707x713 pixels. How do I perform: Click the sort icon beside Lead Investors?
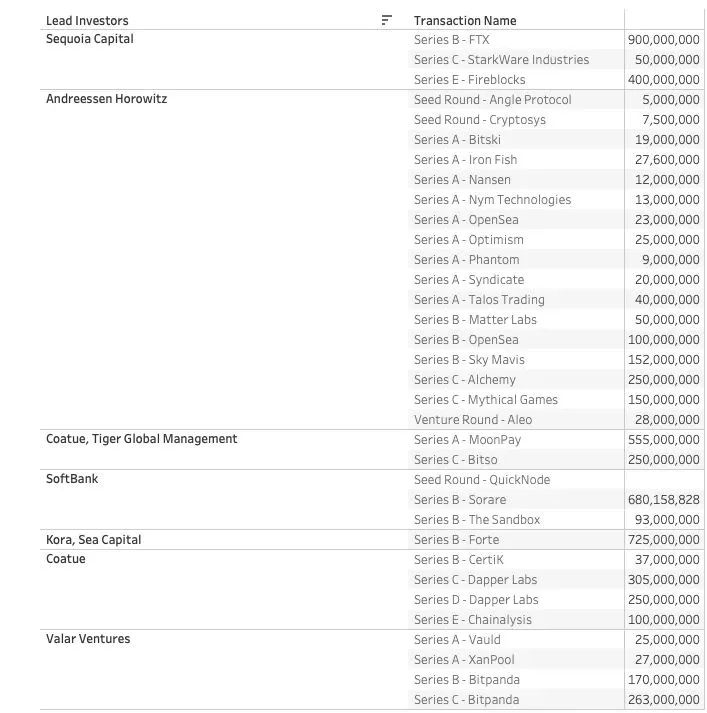(x=386, y=20)
